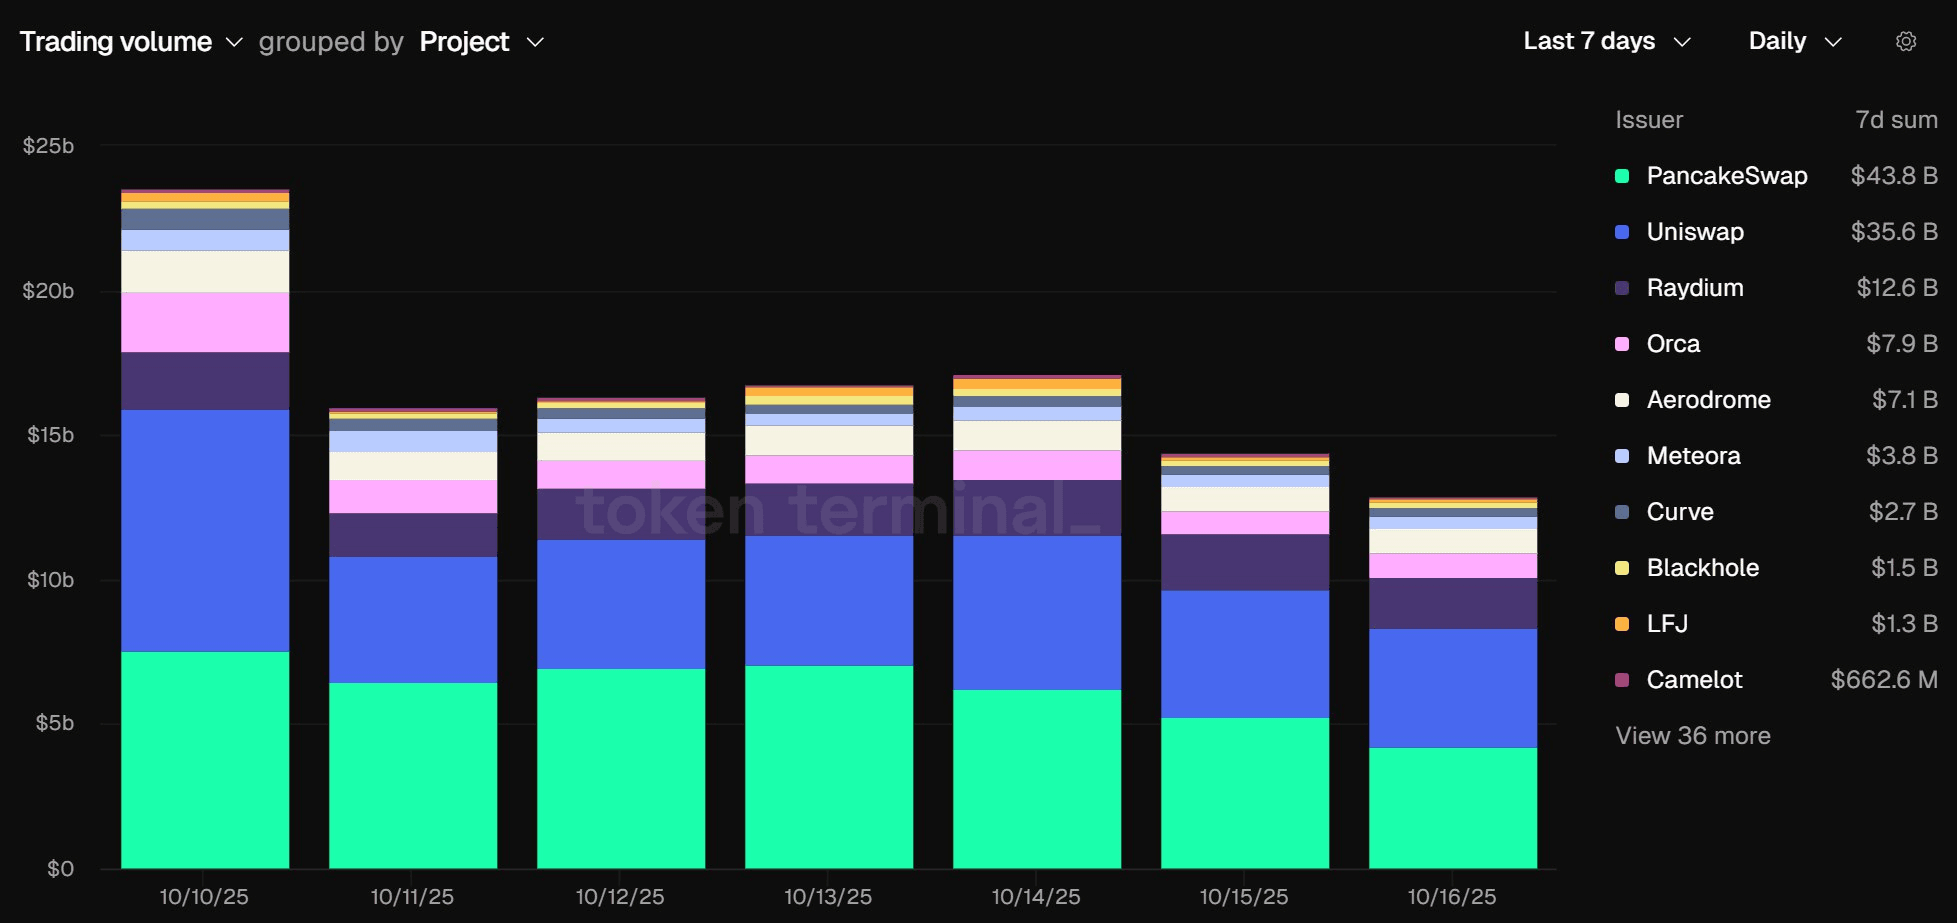Expand the Project grouping dropdown
The height and width of the screenshot is (923, 1957).
click(x=481, y=42)
